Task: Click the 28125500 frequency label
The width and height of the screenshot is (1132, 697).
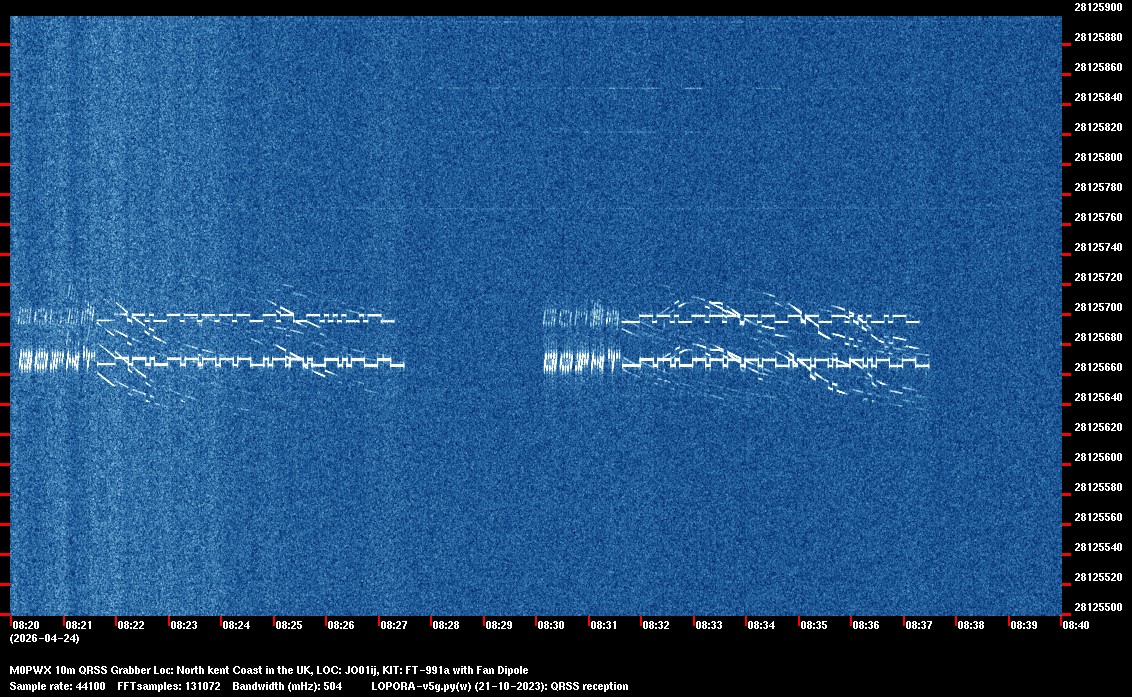Action: (x=1098, y=607)
